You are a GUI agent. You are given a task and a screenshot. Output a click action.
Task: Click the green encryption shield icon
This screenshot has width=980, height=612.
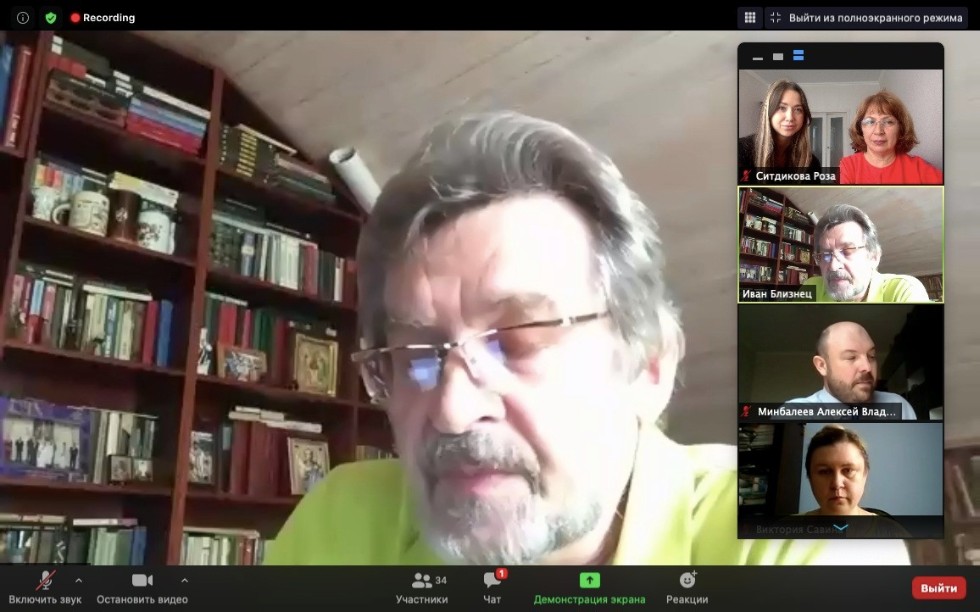point(51,17)
